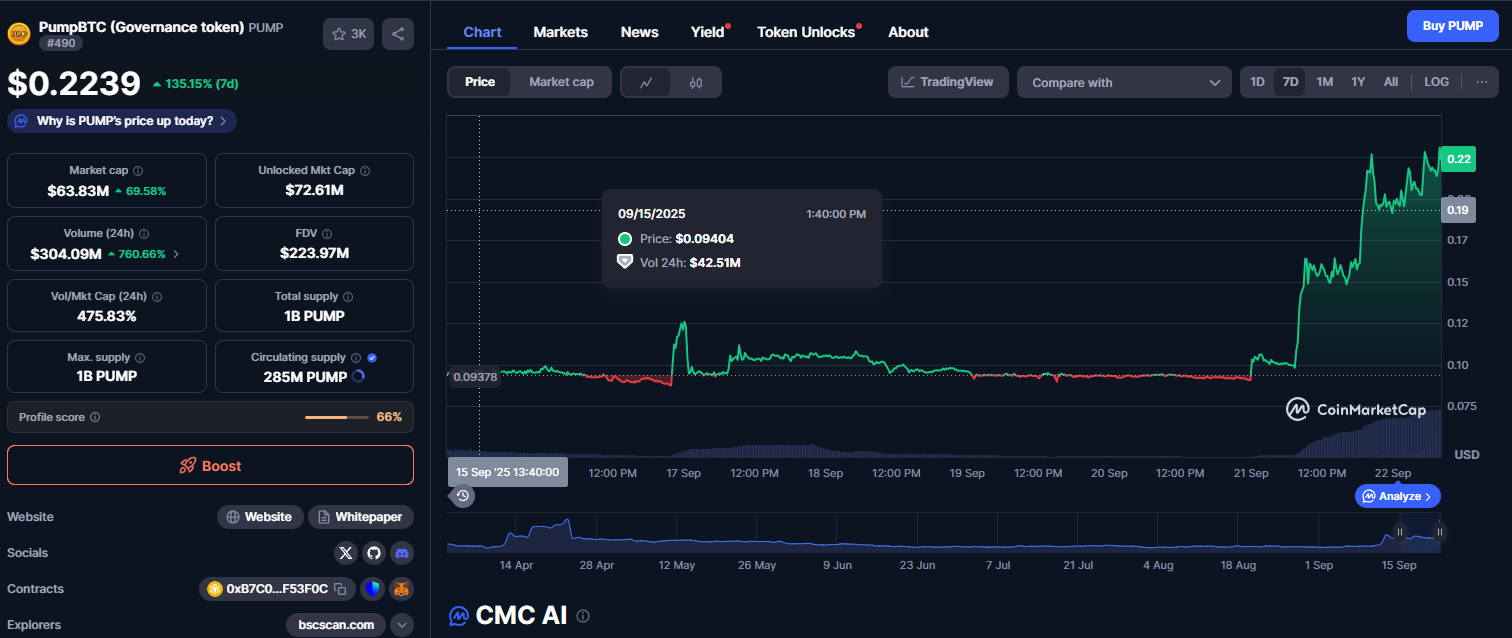Open the News tab
The width and height of the screenshot is (1512, 638).
pyautogui.click(x=640, y=32)
